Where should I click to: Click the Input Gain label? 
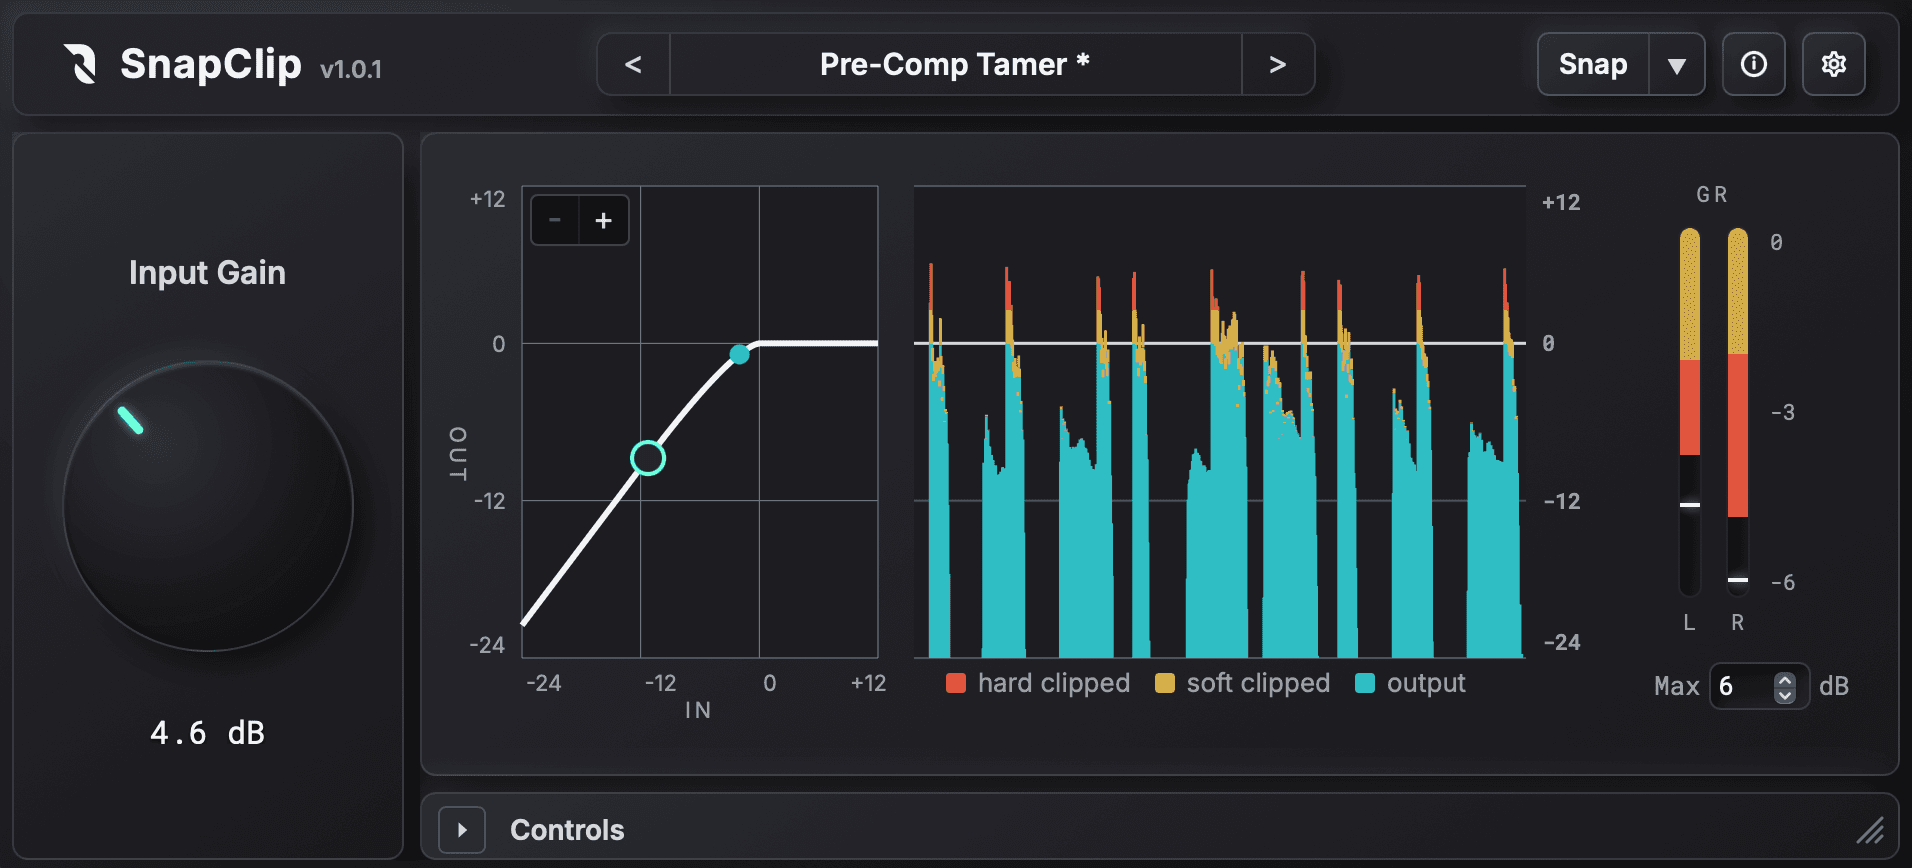(207, 272)
